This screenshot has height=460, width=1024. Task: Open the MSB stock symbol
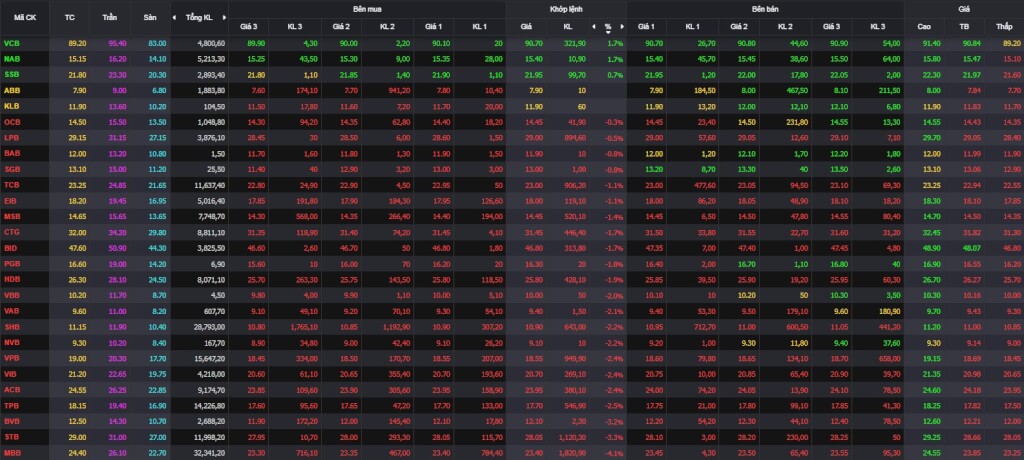tap(12, 216)
